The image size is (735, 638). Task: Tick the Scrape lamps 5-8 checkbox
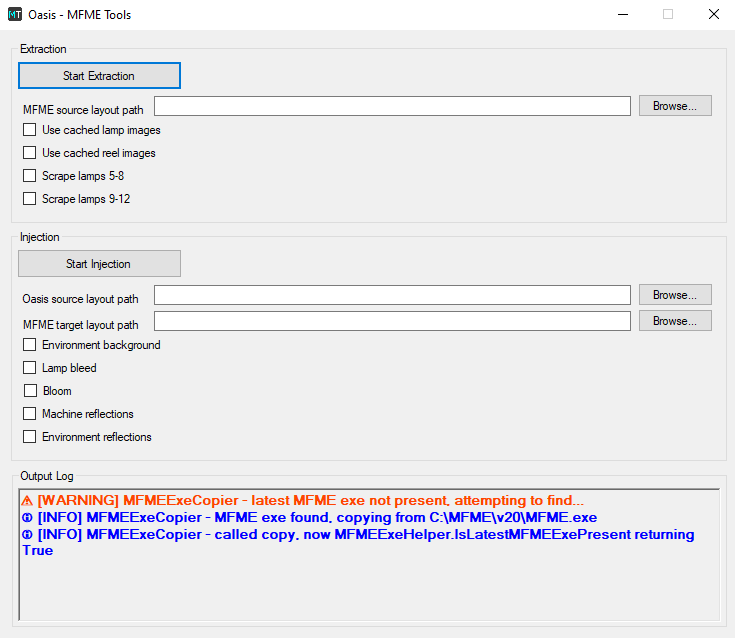30,176
